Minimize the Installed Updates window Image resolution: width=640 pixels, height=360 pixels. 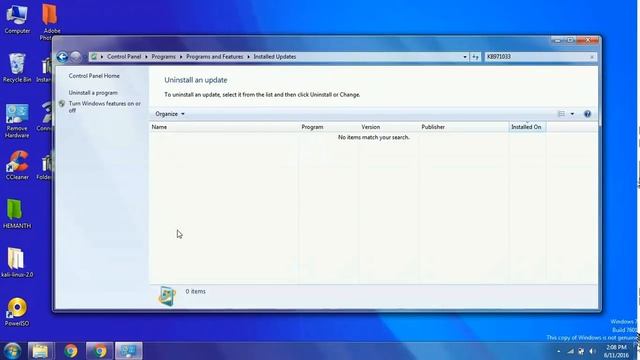tap(557, 40)
